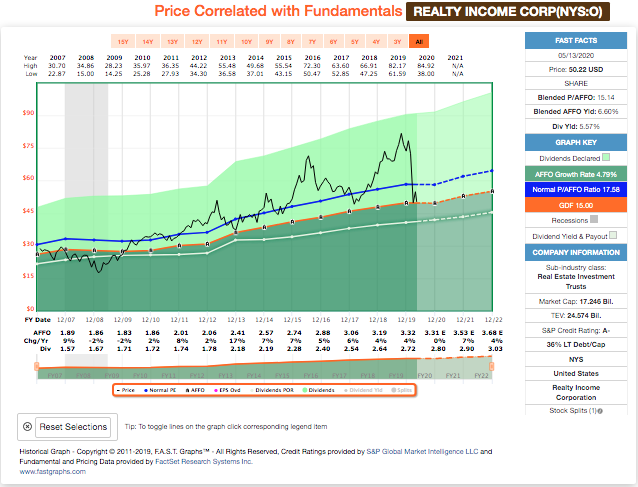Switch to the 9Y time range
This screenshot has height=487, width=638.
point(269,41)
